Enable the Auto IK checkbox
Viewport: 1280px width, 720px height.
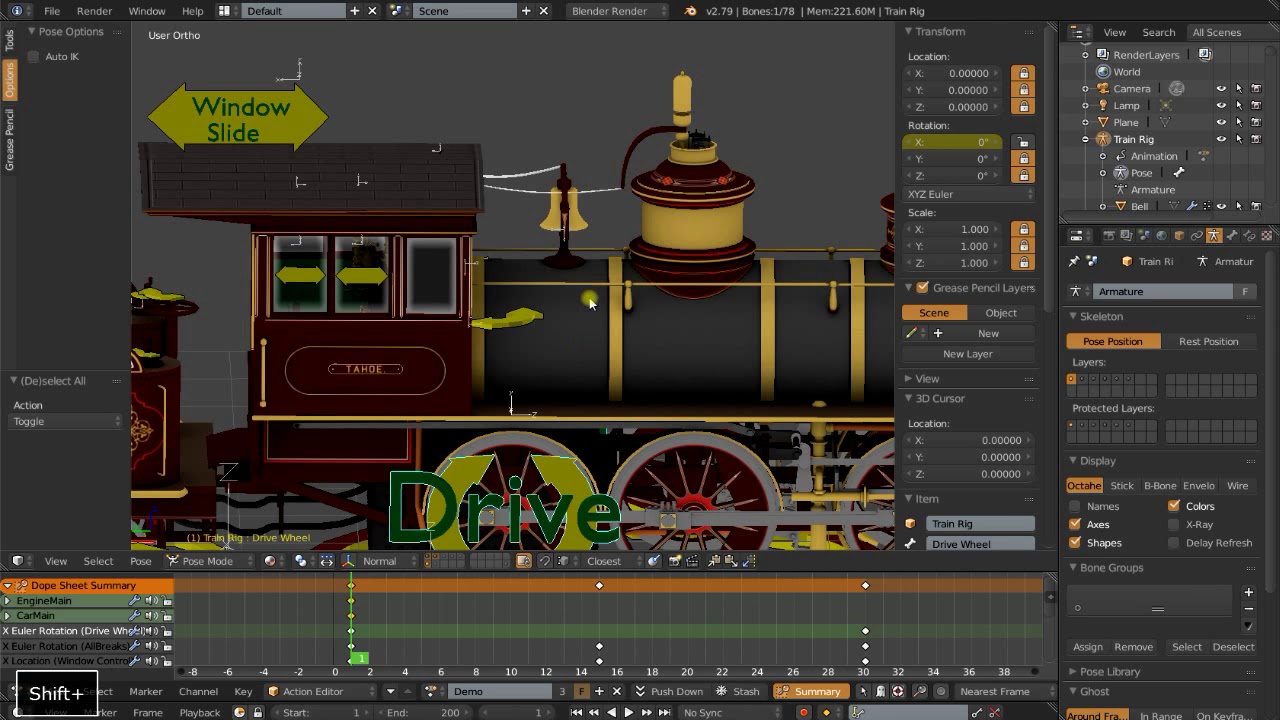(34, 56)
